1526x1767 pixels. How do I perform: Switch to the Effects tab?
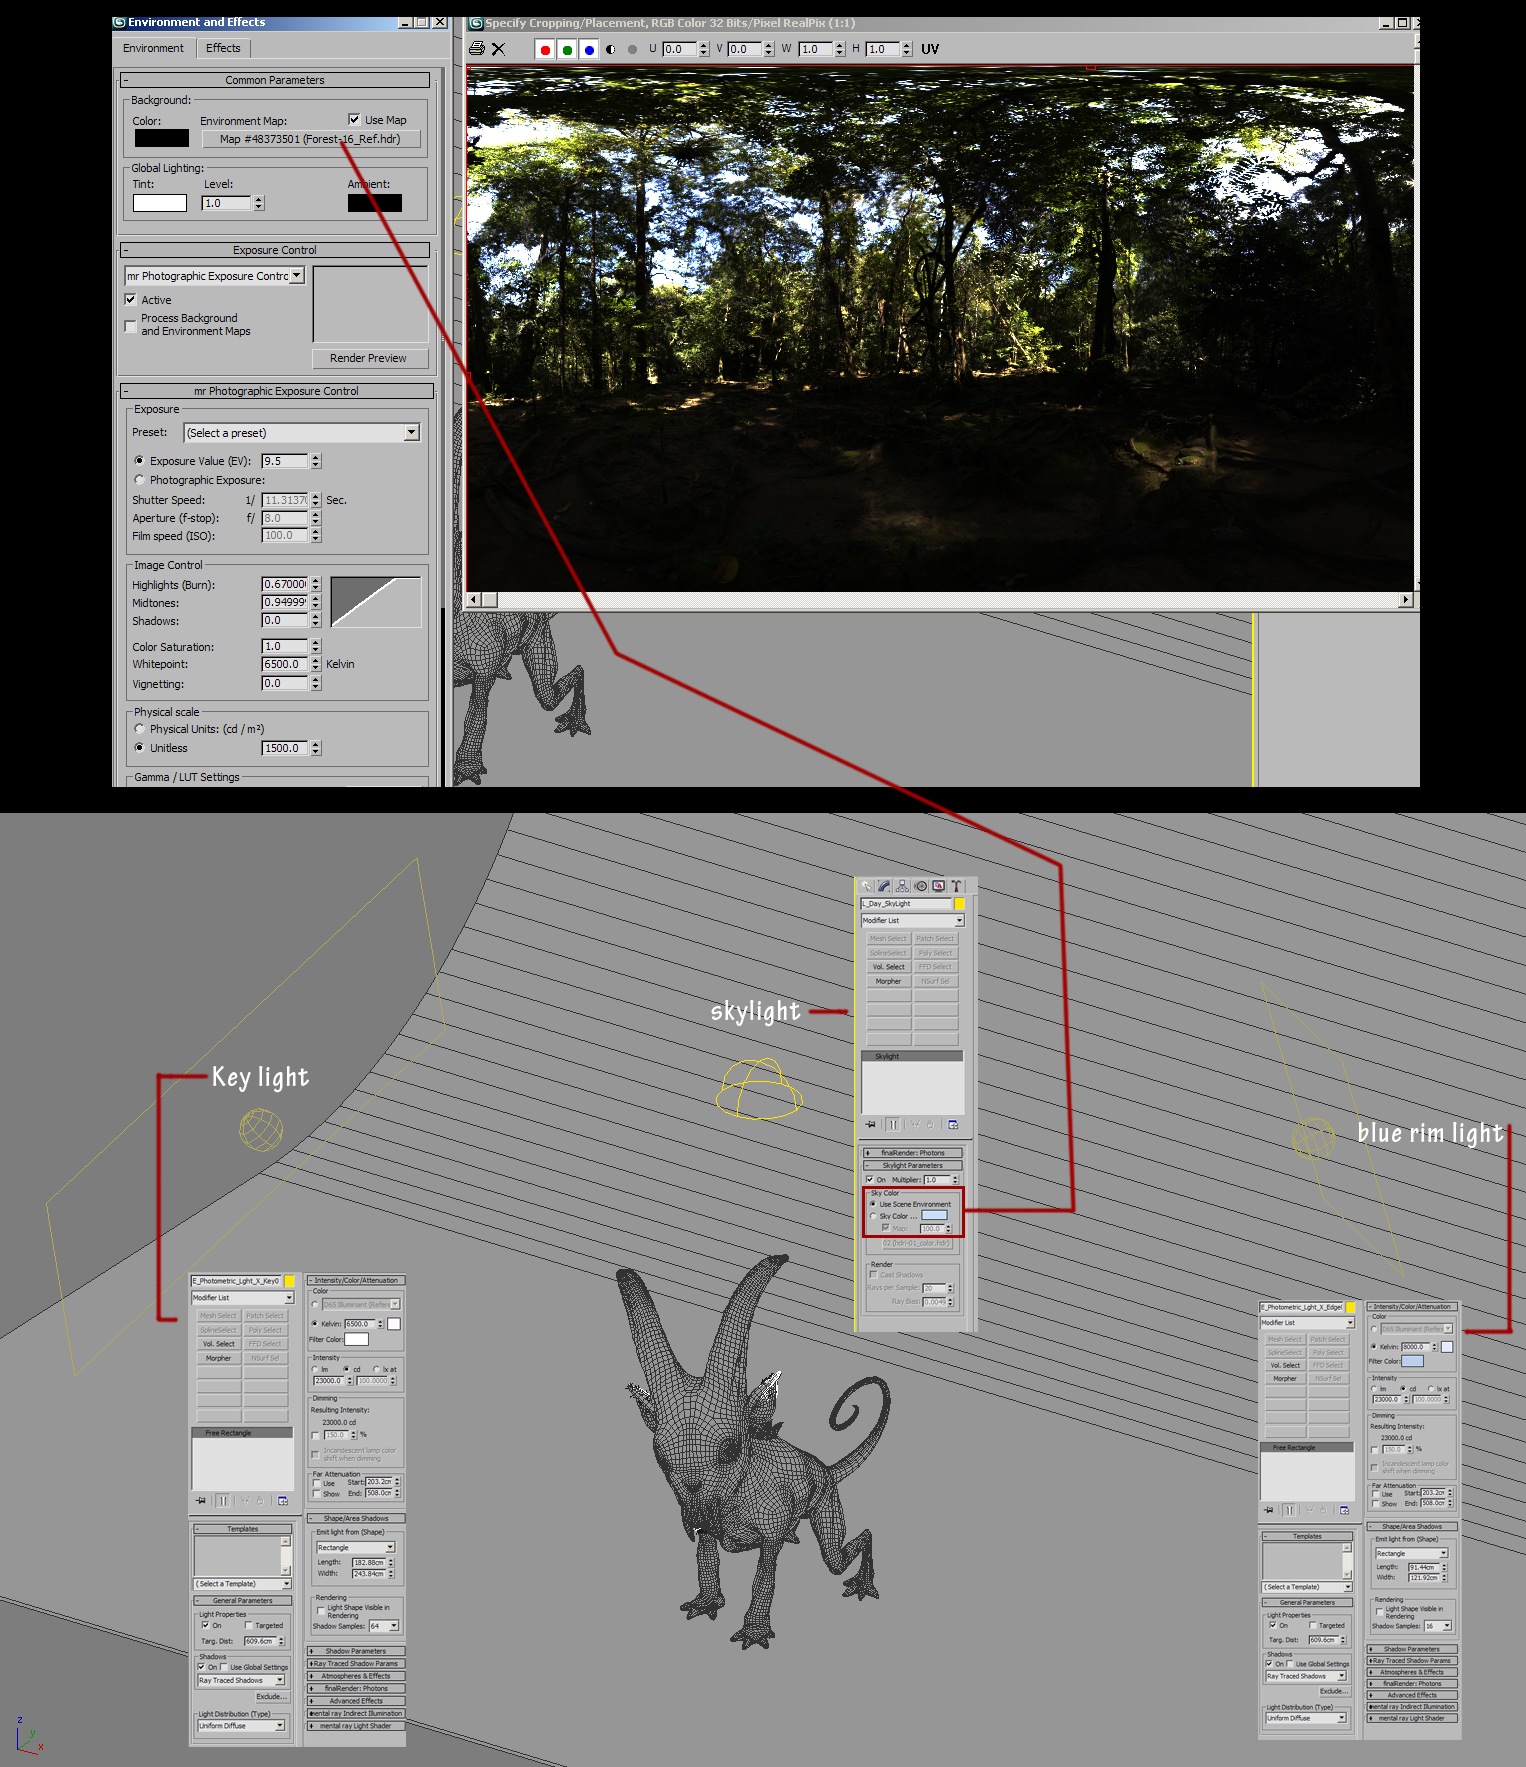coord(223,48)
